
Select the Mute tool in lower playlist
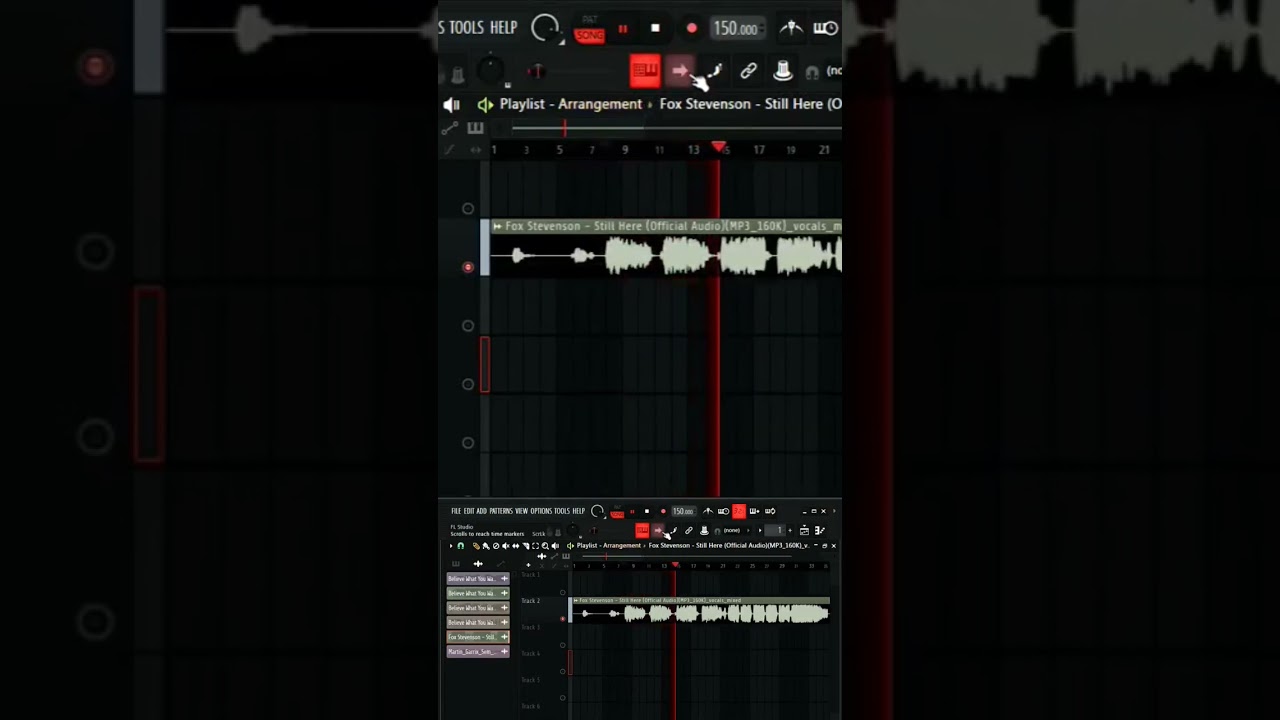click(x=506, y=546)
